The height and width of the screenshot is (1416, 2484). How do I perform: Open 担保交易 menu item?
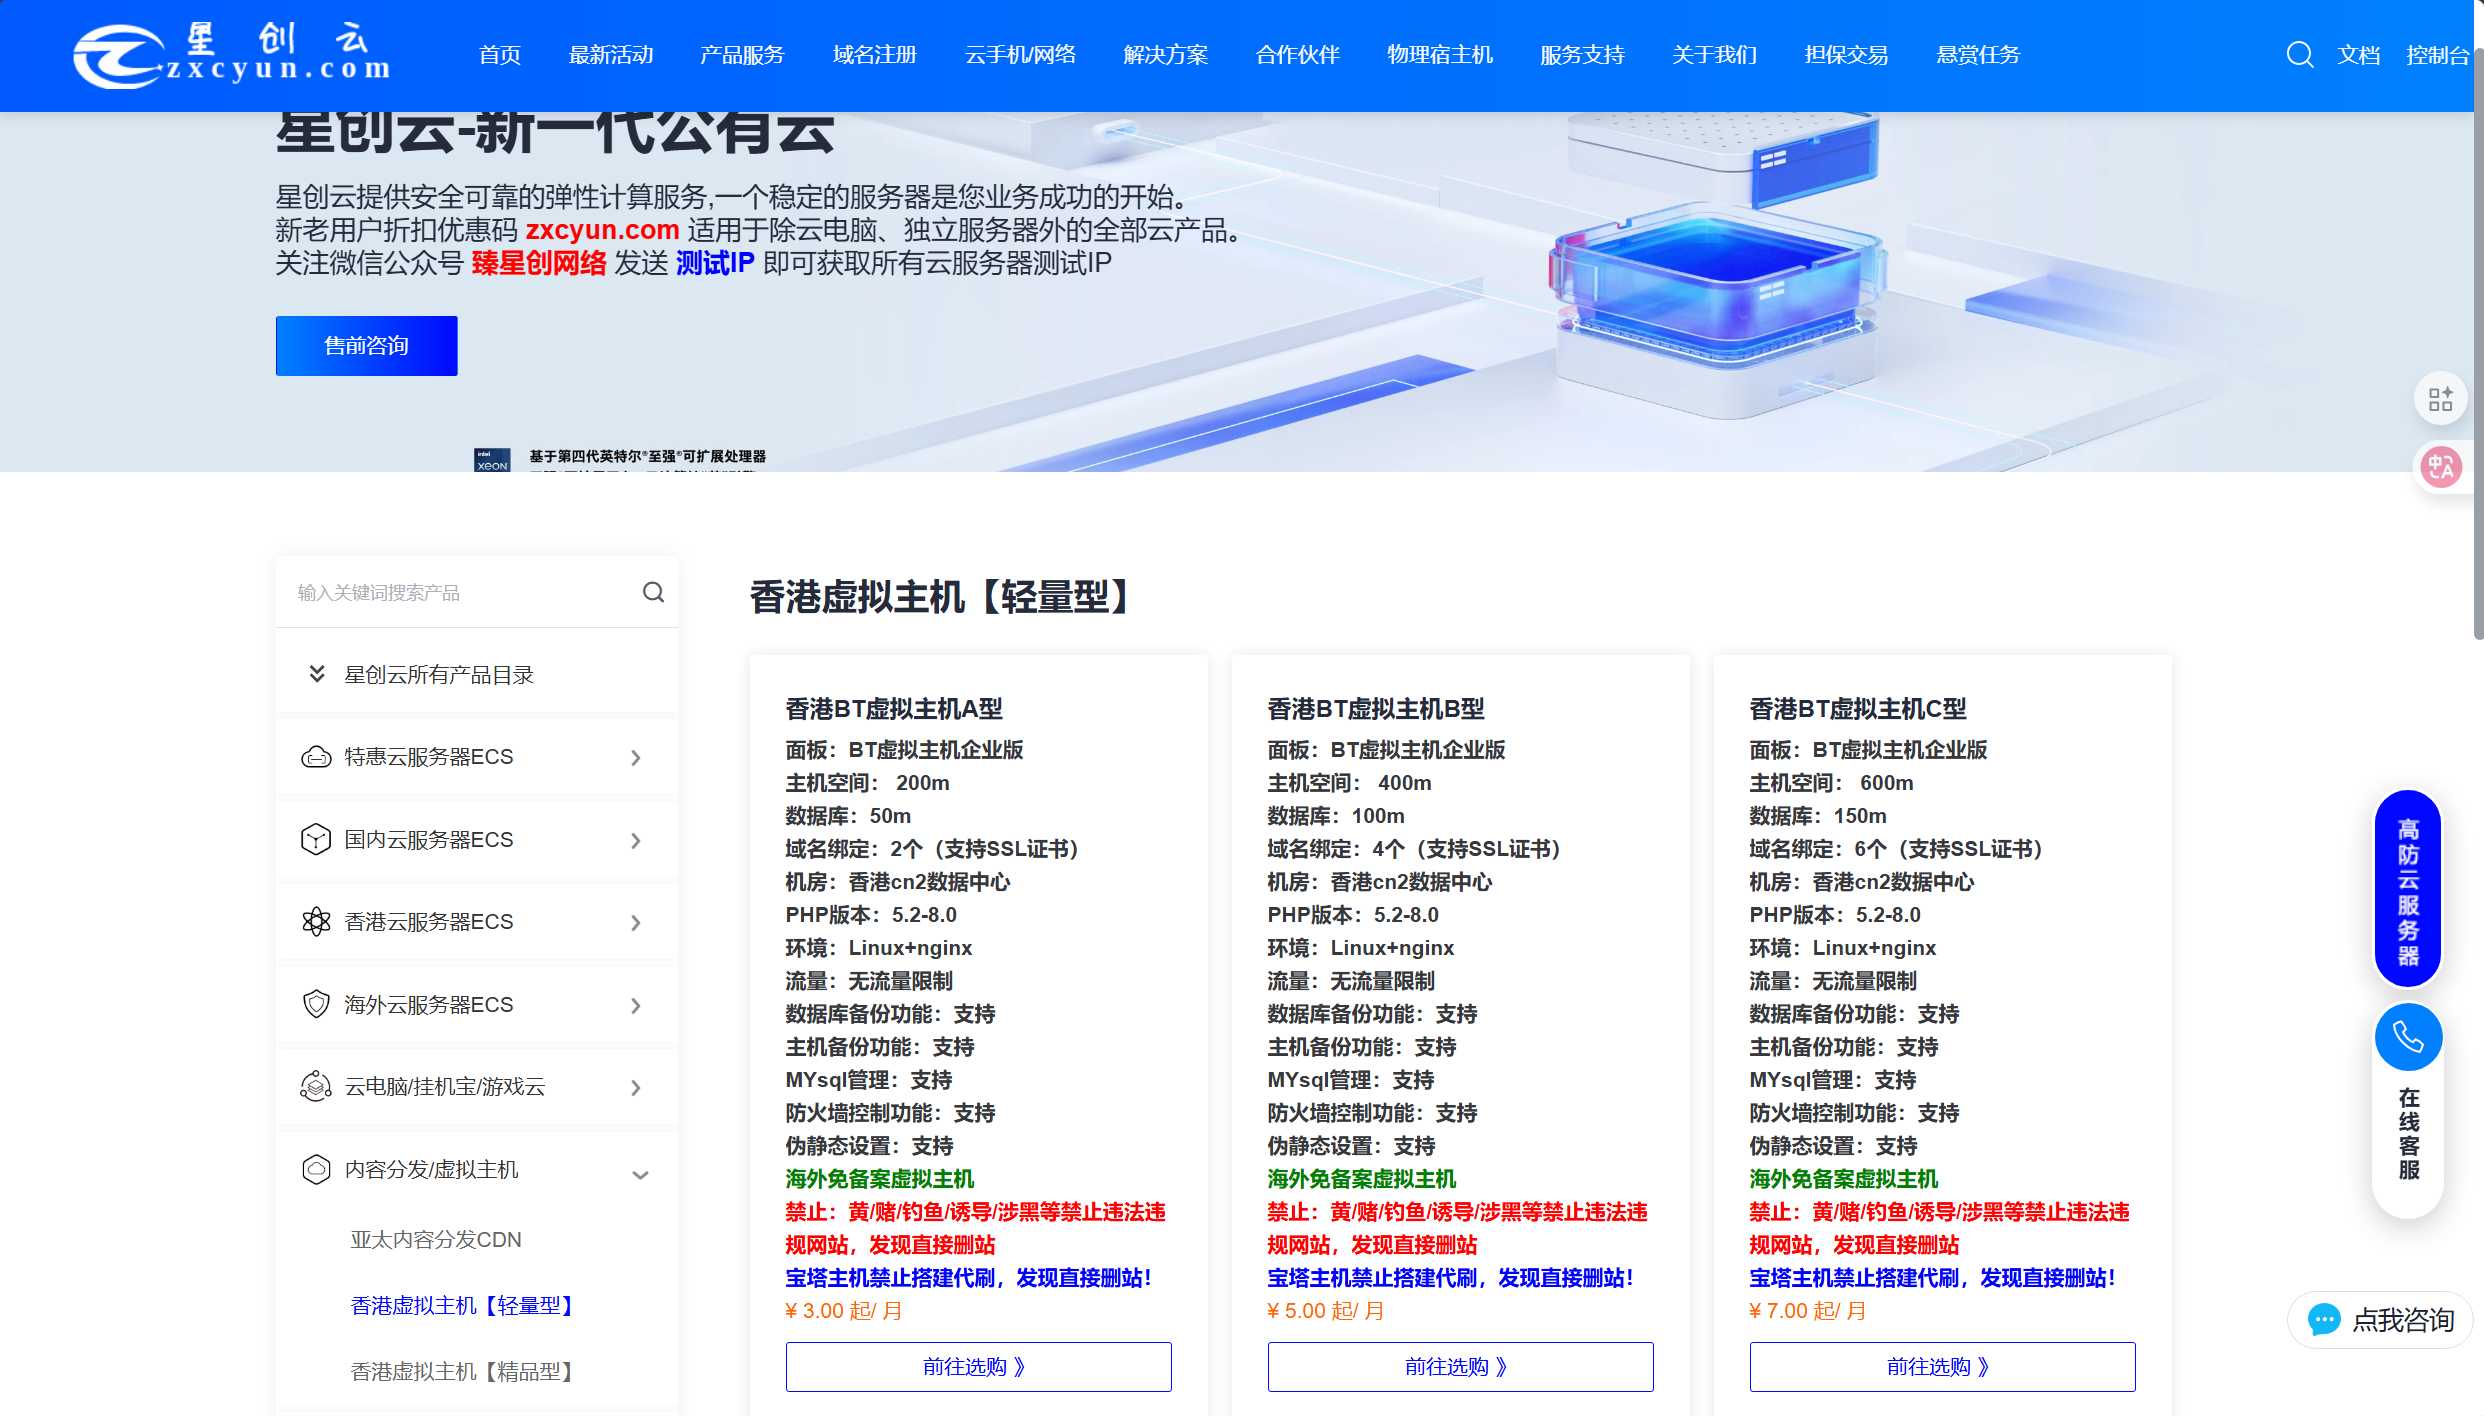coord(1847,55)
